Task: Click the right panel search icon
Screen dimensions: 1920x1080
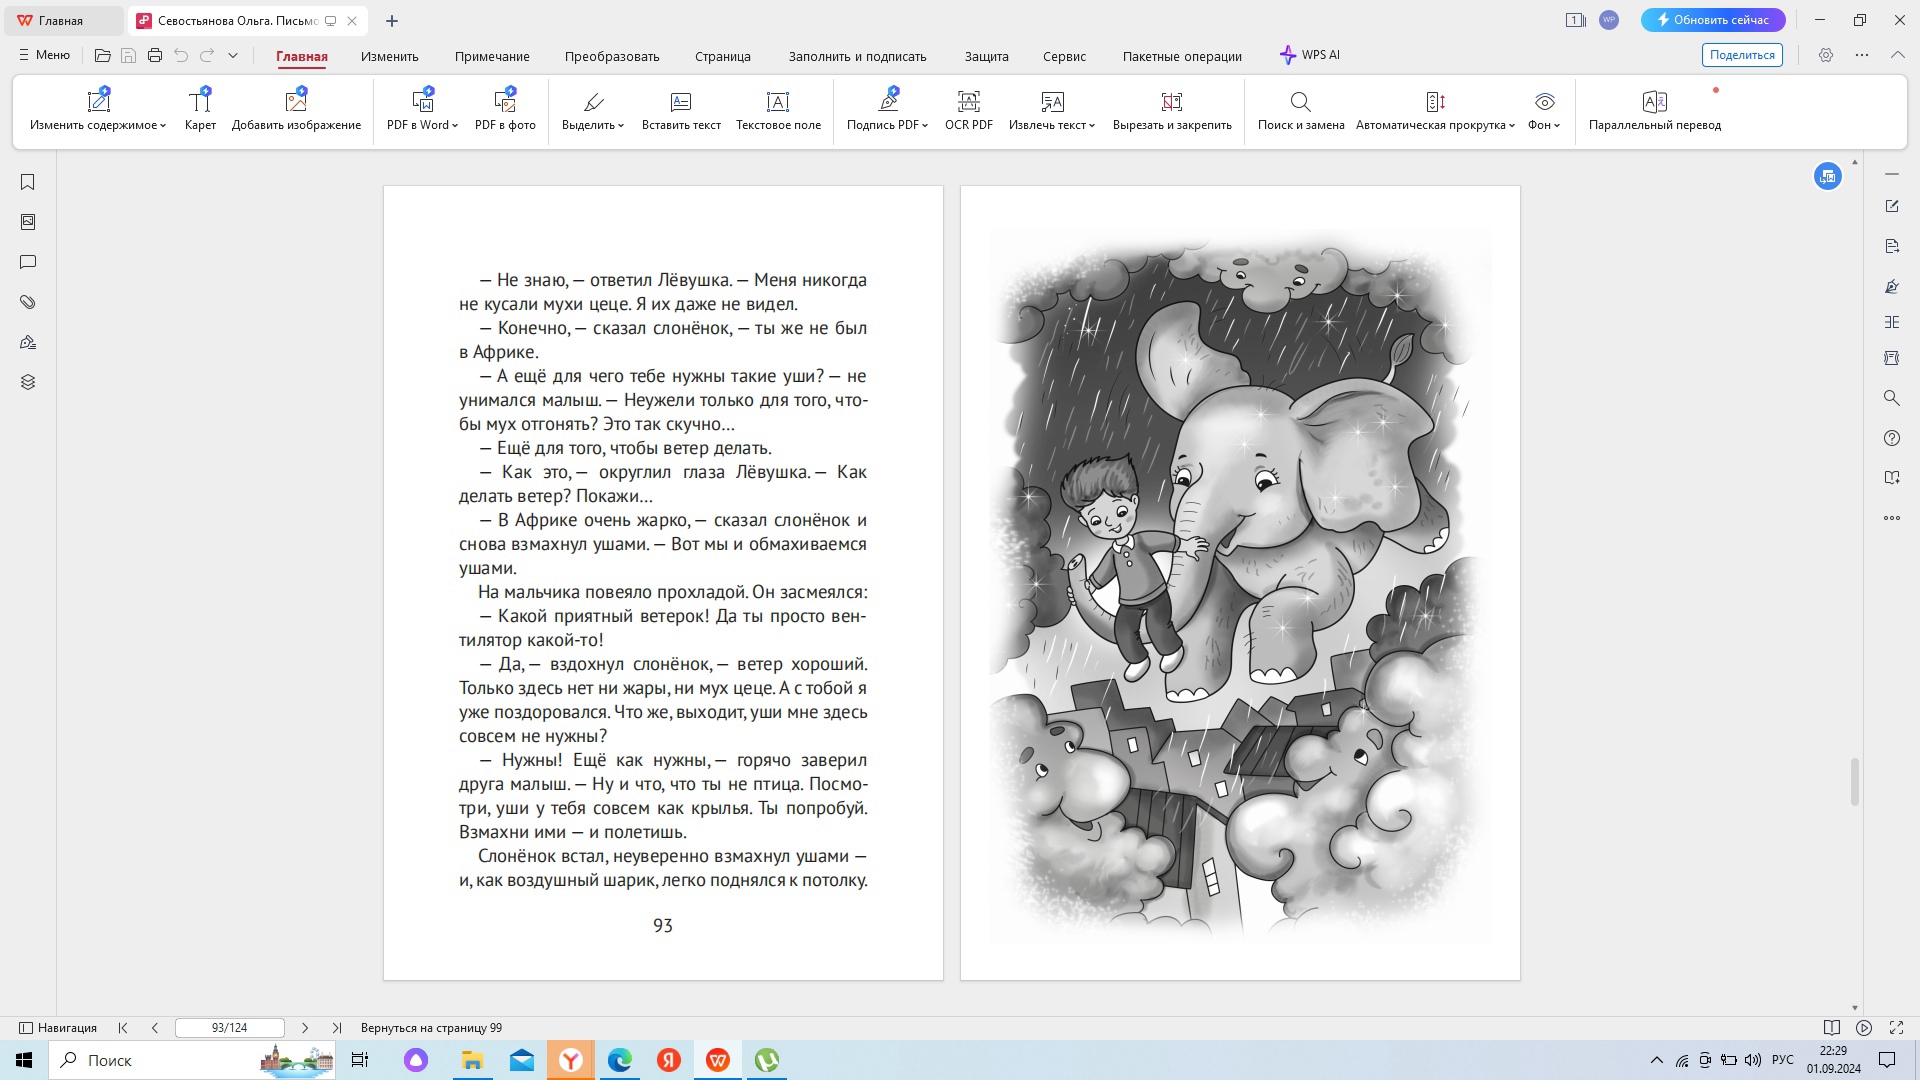Action: click(1892, 398)
